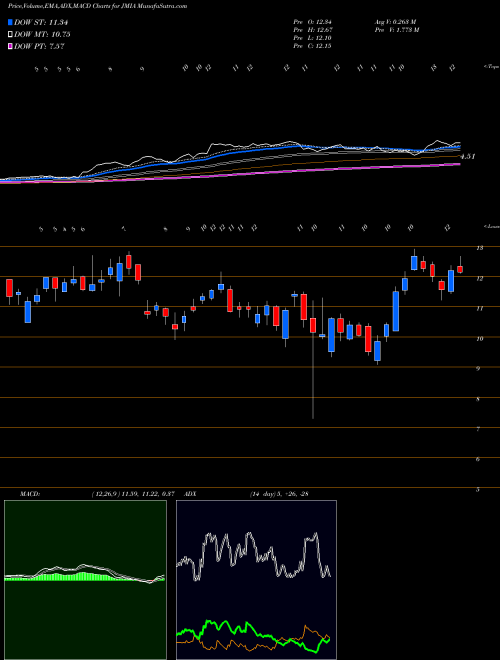The image size is (500, 660).
Task: Click the ADX values '(14 day) 5, +26, -28'
Action: coord(279,494)
